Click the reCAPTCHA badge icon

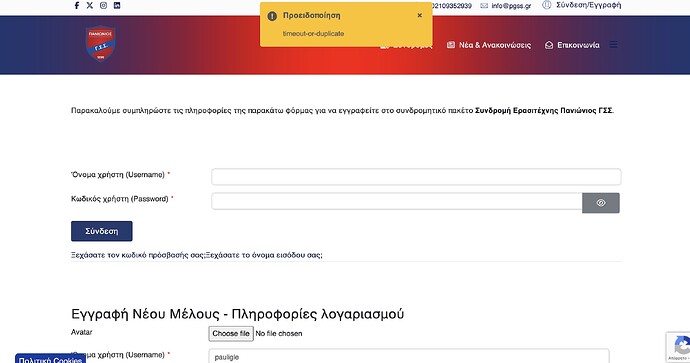[679, 347]
